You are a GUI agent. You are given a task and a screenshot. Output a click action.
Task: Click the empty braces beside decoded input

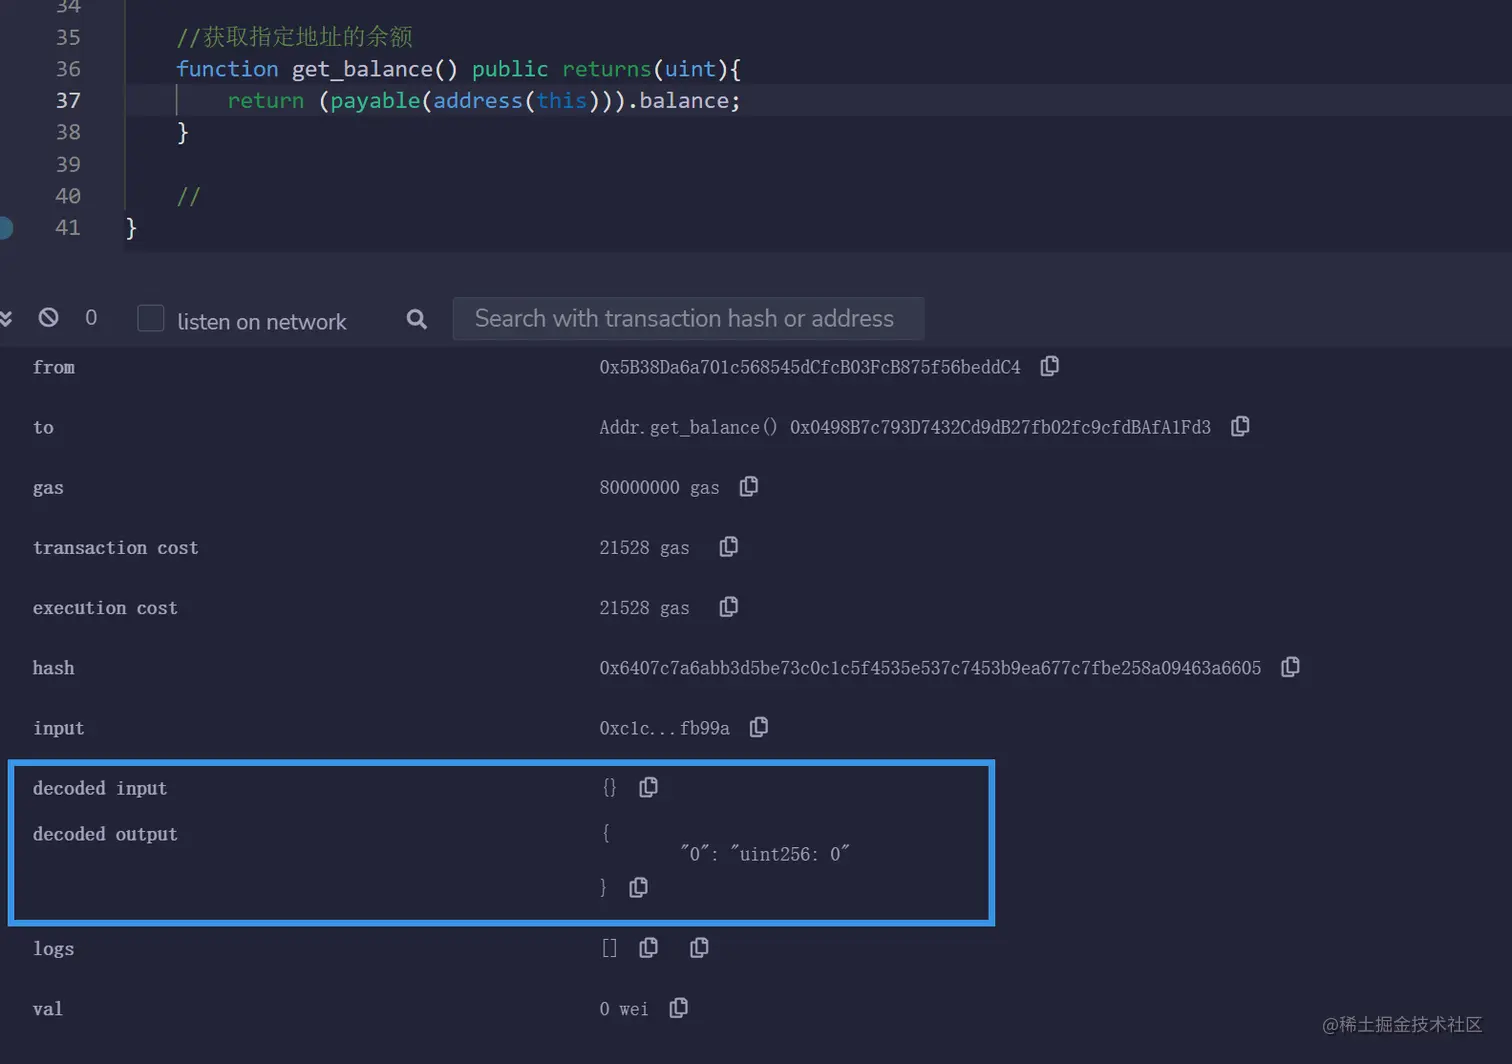(x=609, y=788)
